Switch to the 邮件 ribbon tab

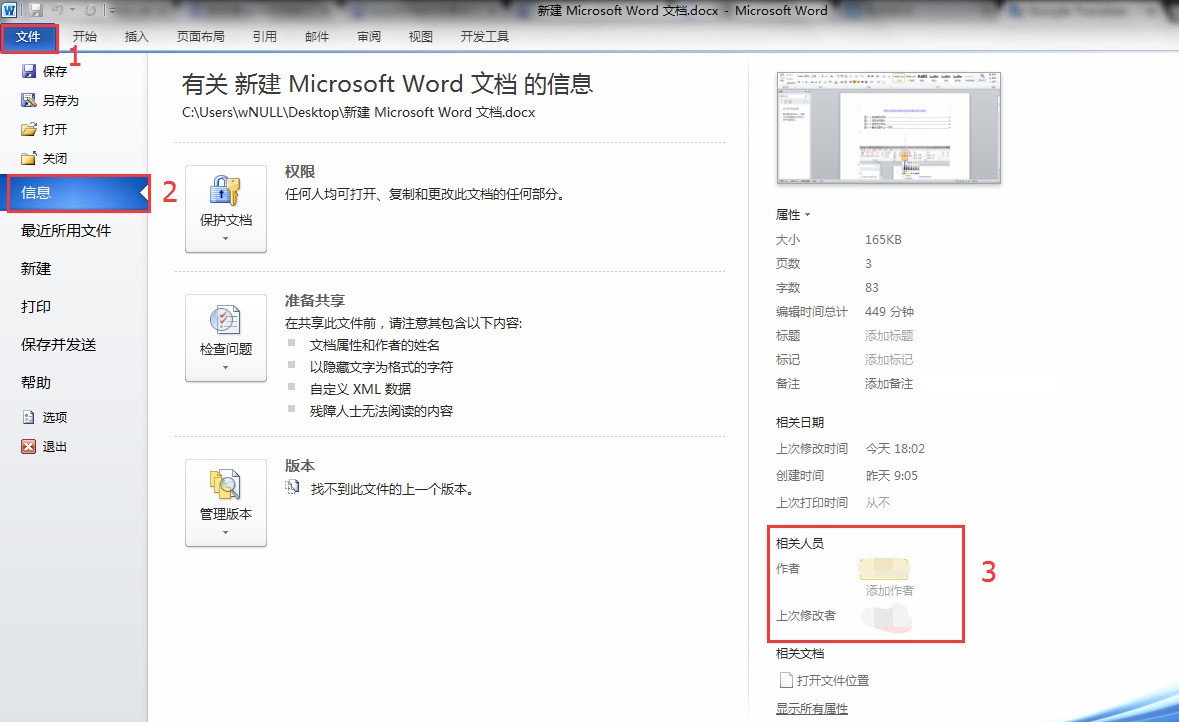coord(317,37)
